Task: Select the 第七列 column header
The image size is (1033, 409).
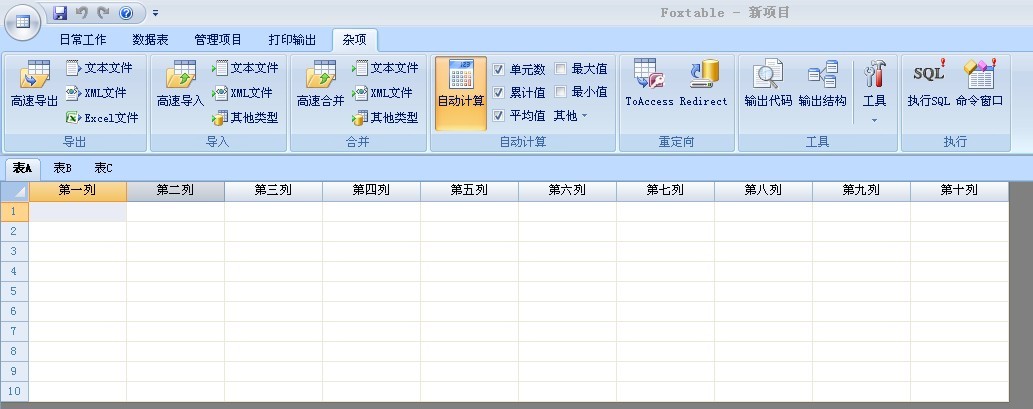Action: 665,191
